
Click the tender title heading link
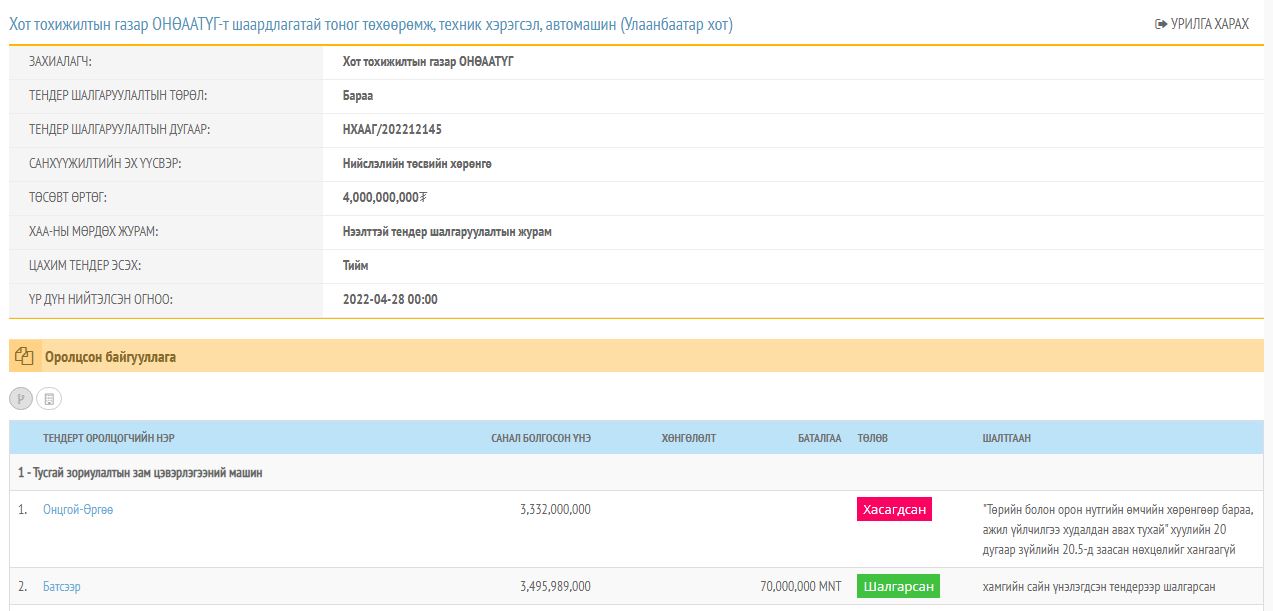click(371, 24)
